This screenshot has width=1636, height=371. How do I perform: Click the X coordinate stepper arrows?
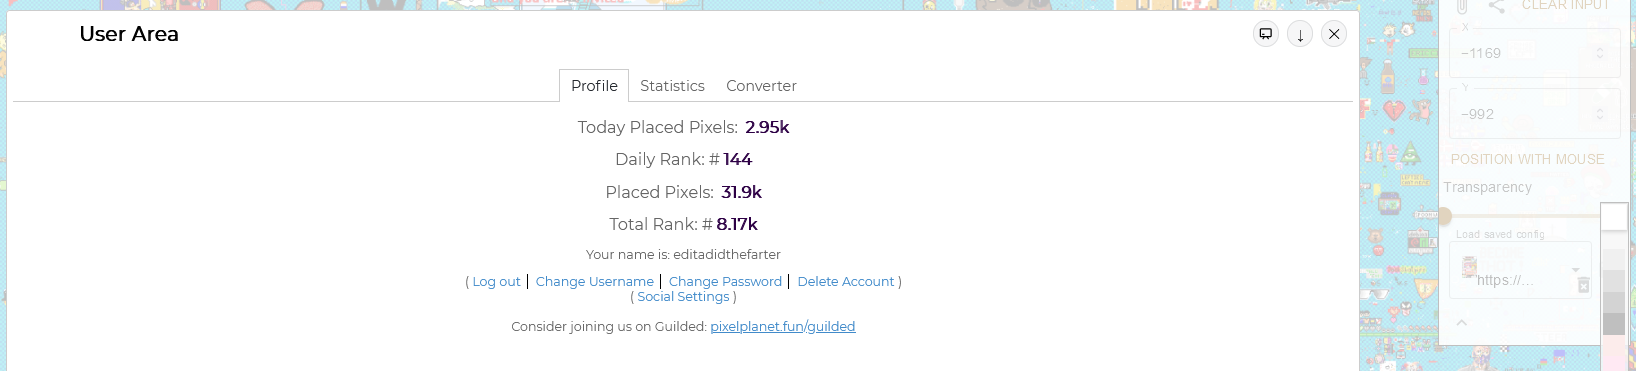(x=1600, y=53)
